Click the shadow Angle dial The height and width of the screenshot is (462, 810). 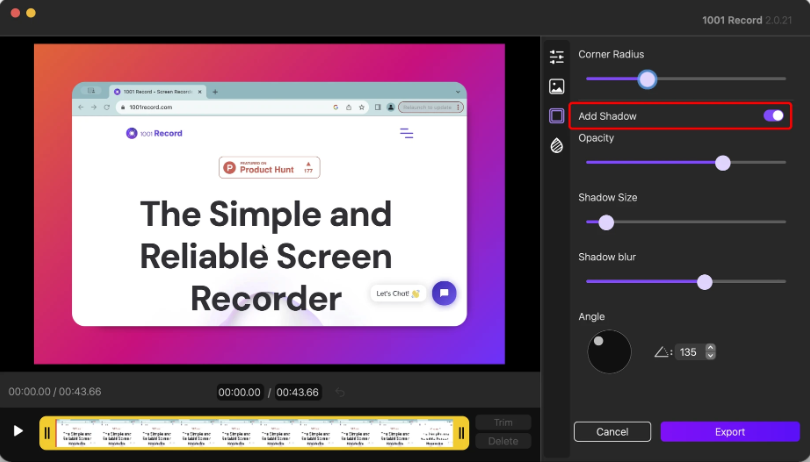610,352
